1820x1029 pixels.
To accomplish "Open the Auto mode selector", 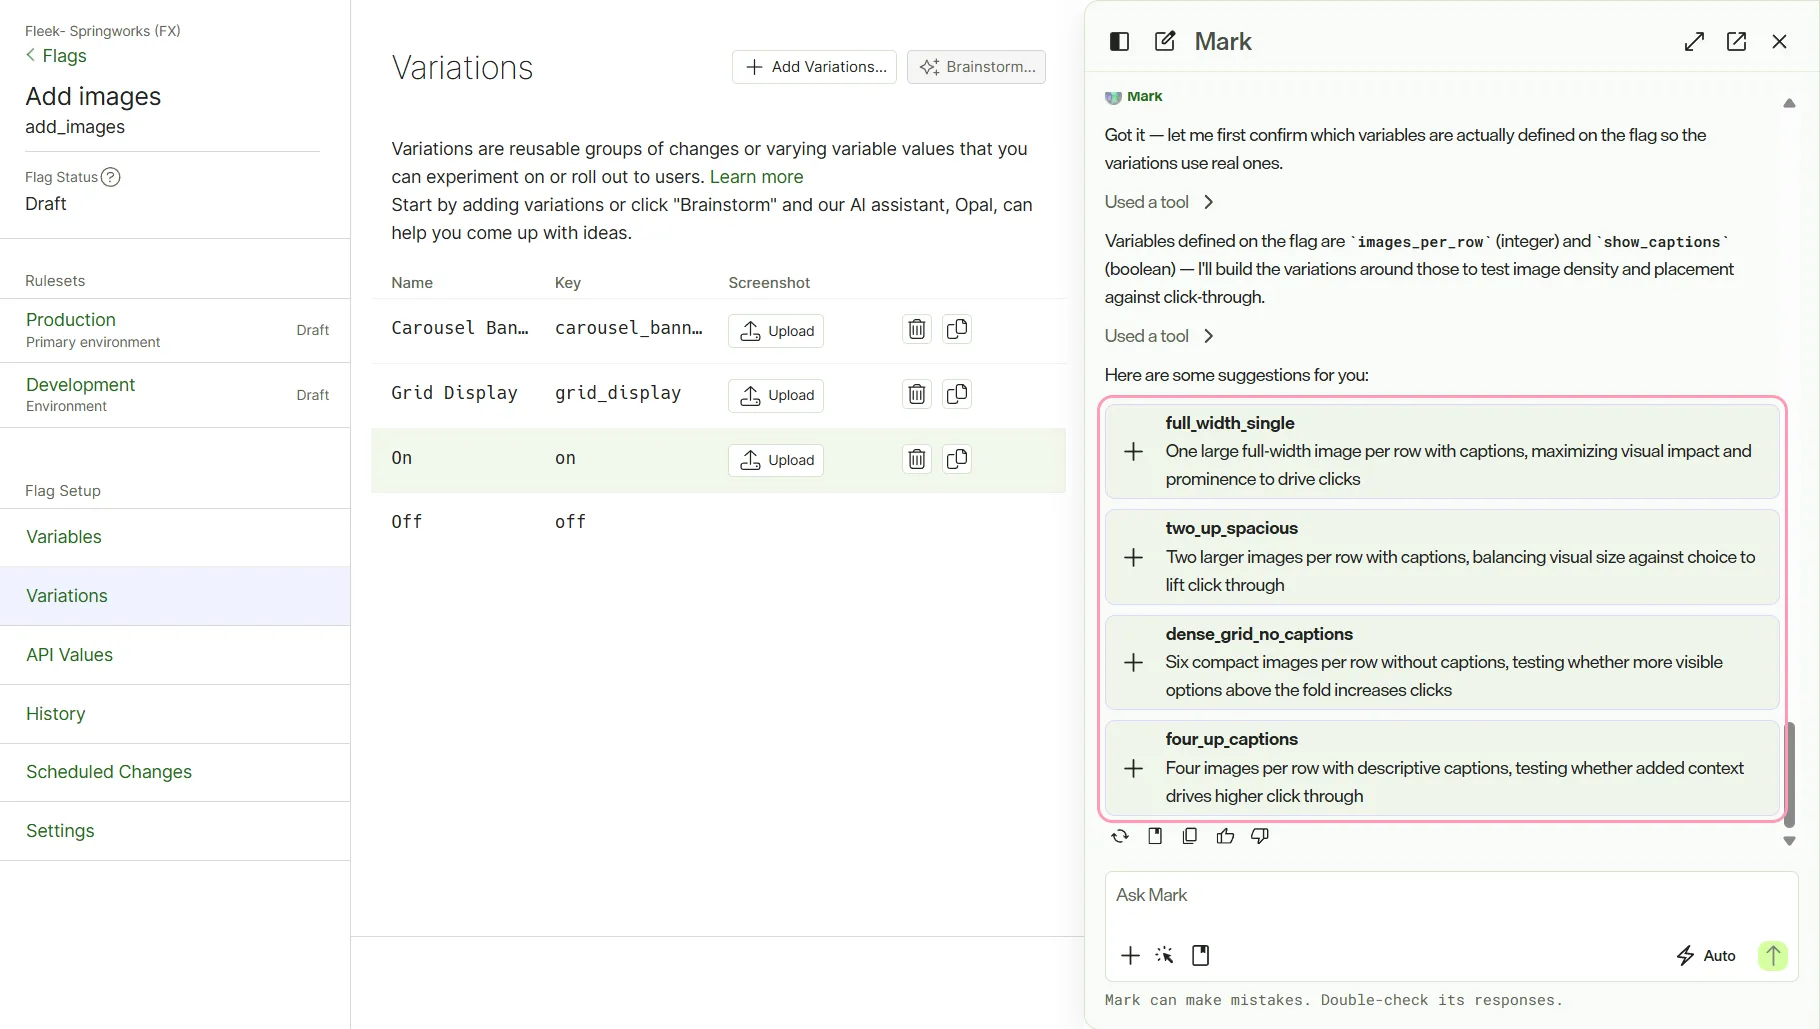I will tap(1706, 956).
